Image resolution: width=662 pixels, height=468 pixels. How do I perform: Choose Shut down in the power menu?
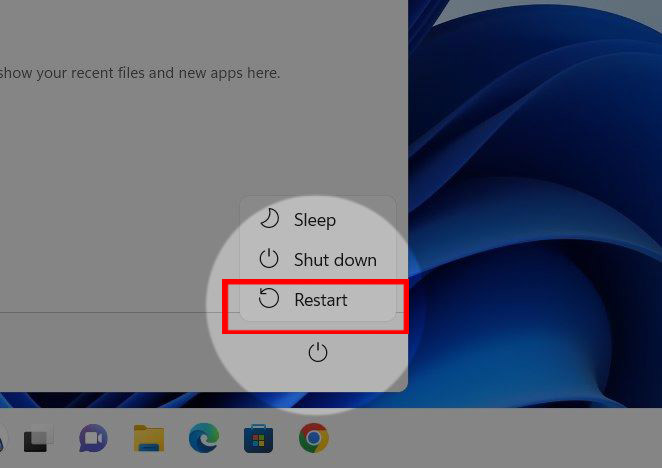318,260
